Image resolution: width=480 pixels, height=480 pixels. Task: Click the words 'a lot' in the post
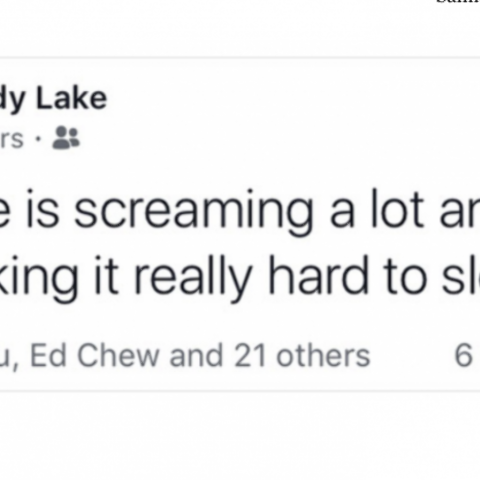[377, 209]
